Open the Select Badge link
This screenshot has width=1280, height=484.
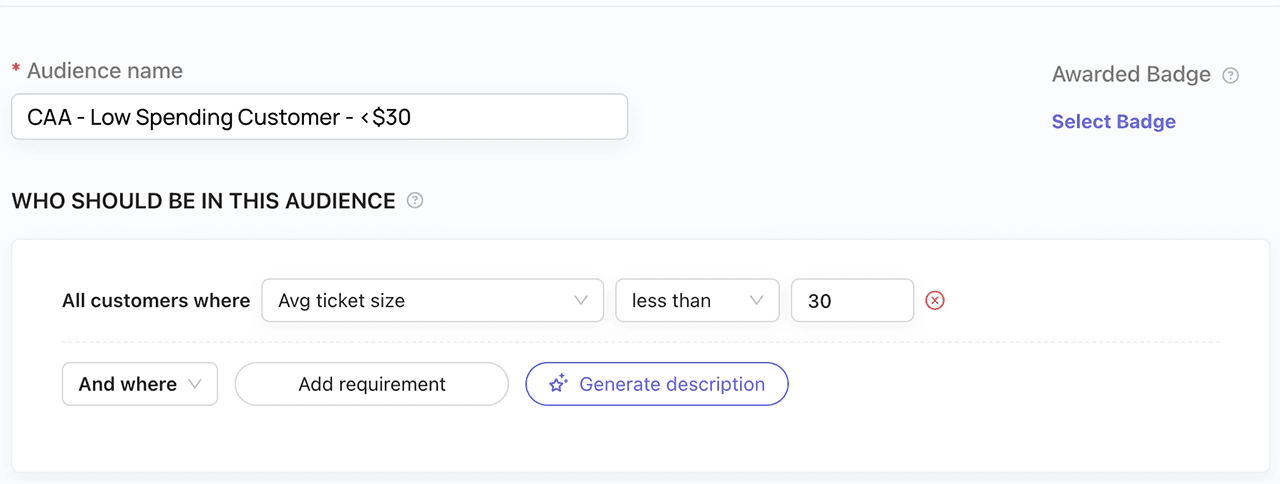click(1113, 122)
